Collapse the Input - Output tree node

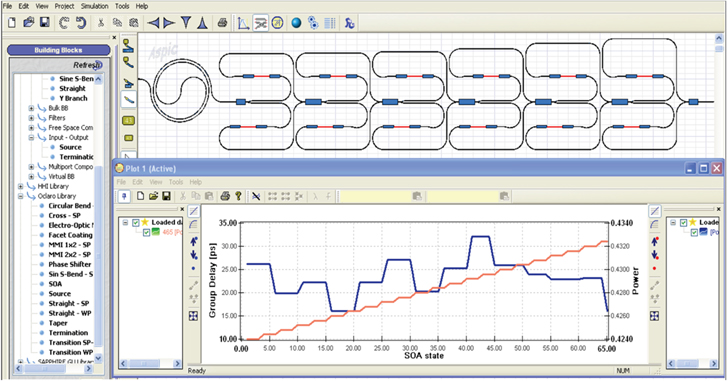[31, 138]
